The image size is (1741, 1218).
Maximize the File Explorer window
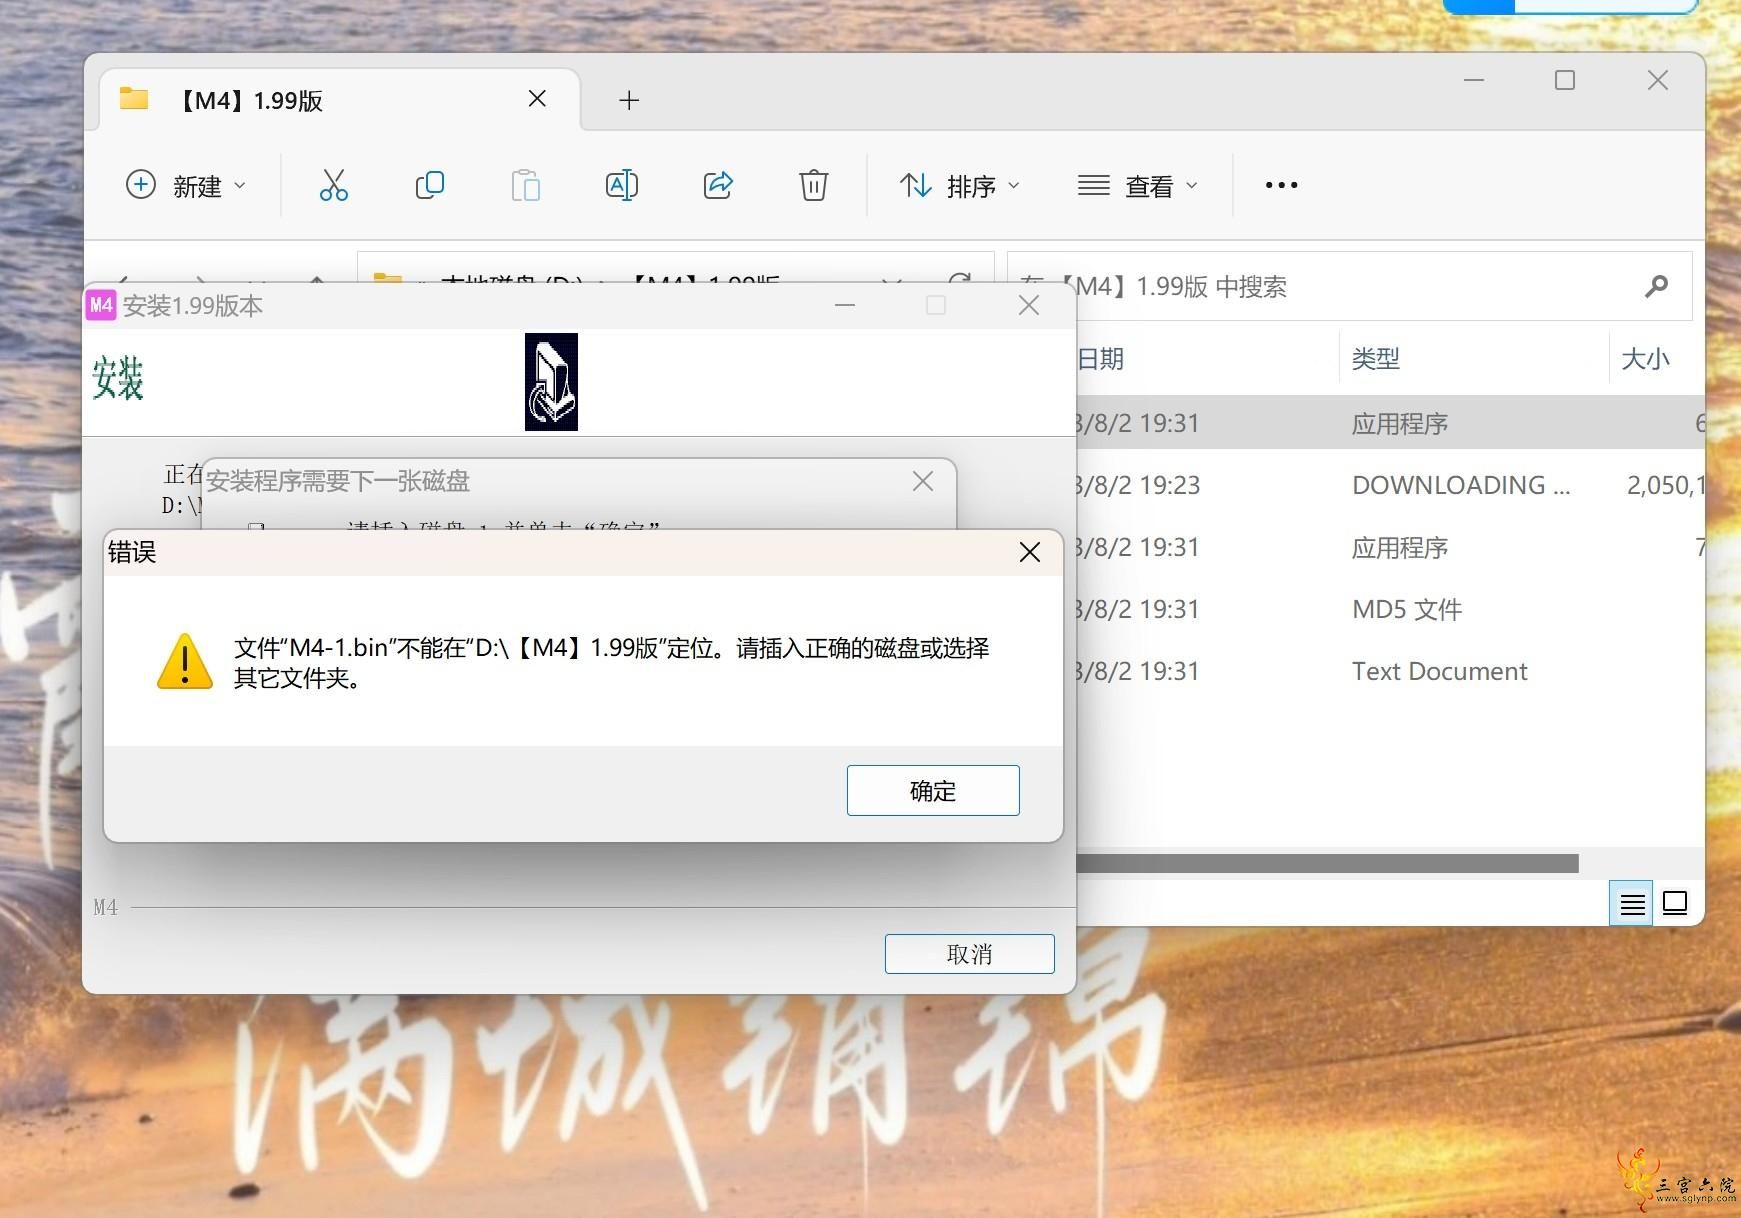point(1565,80)
